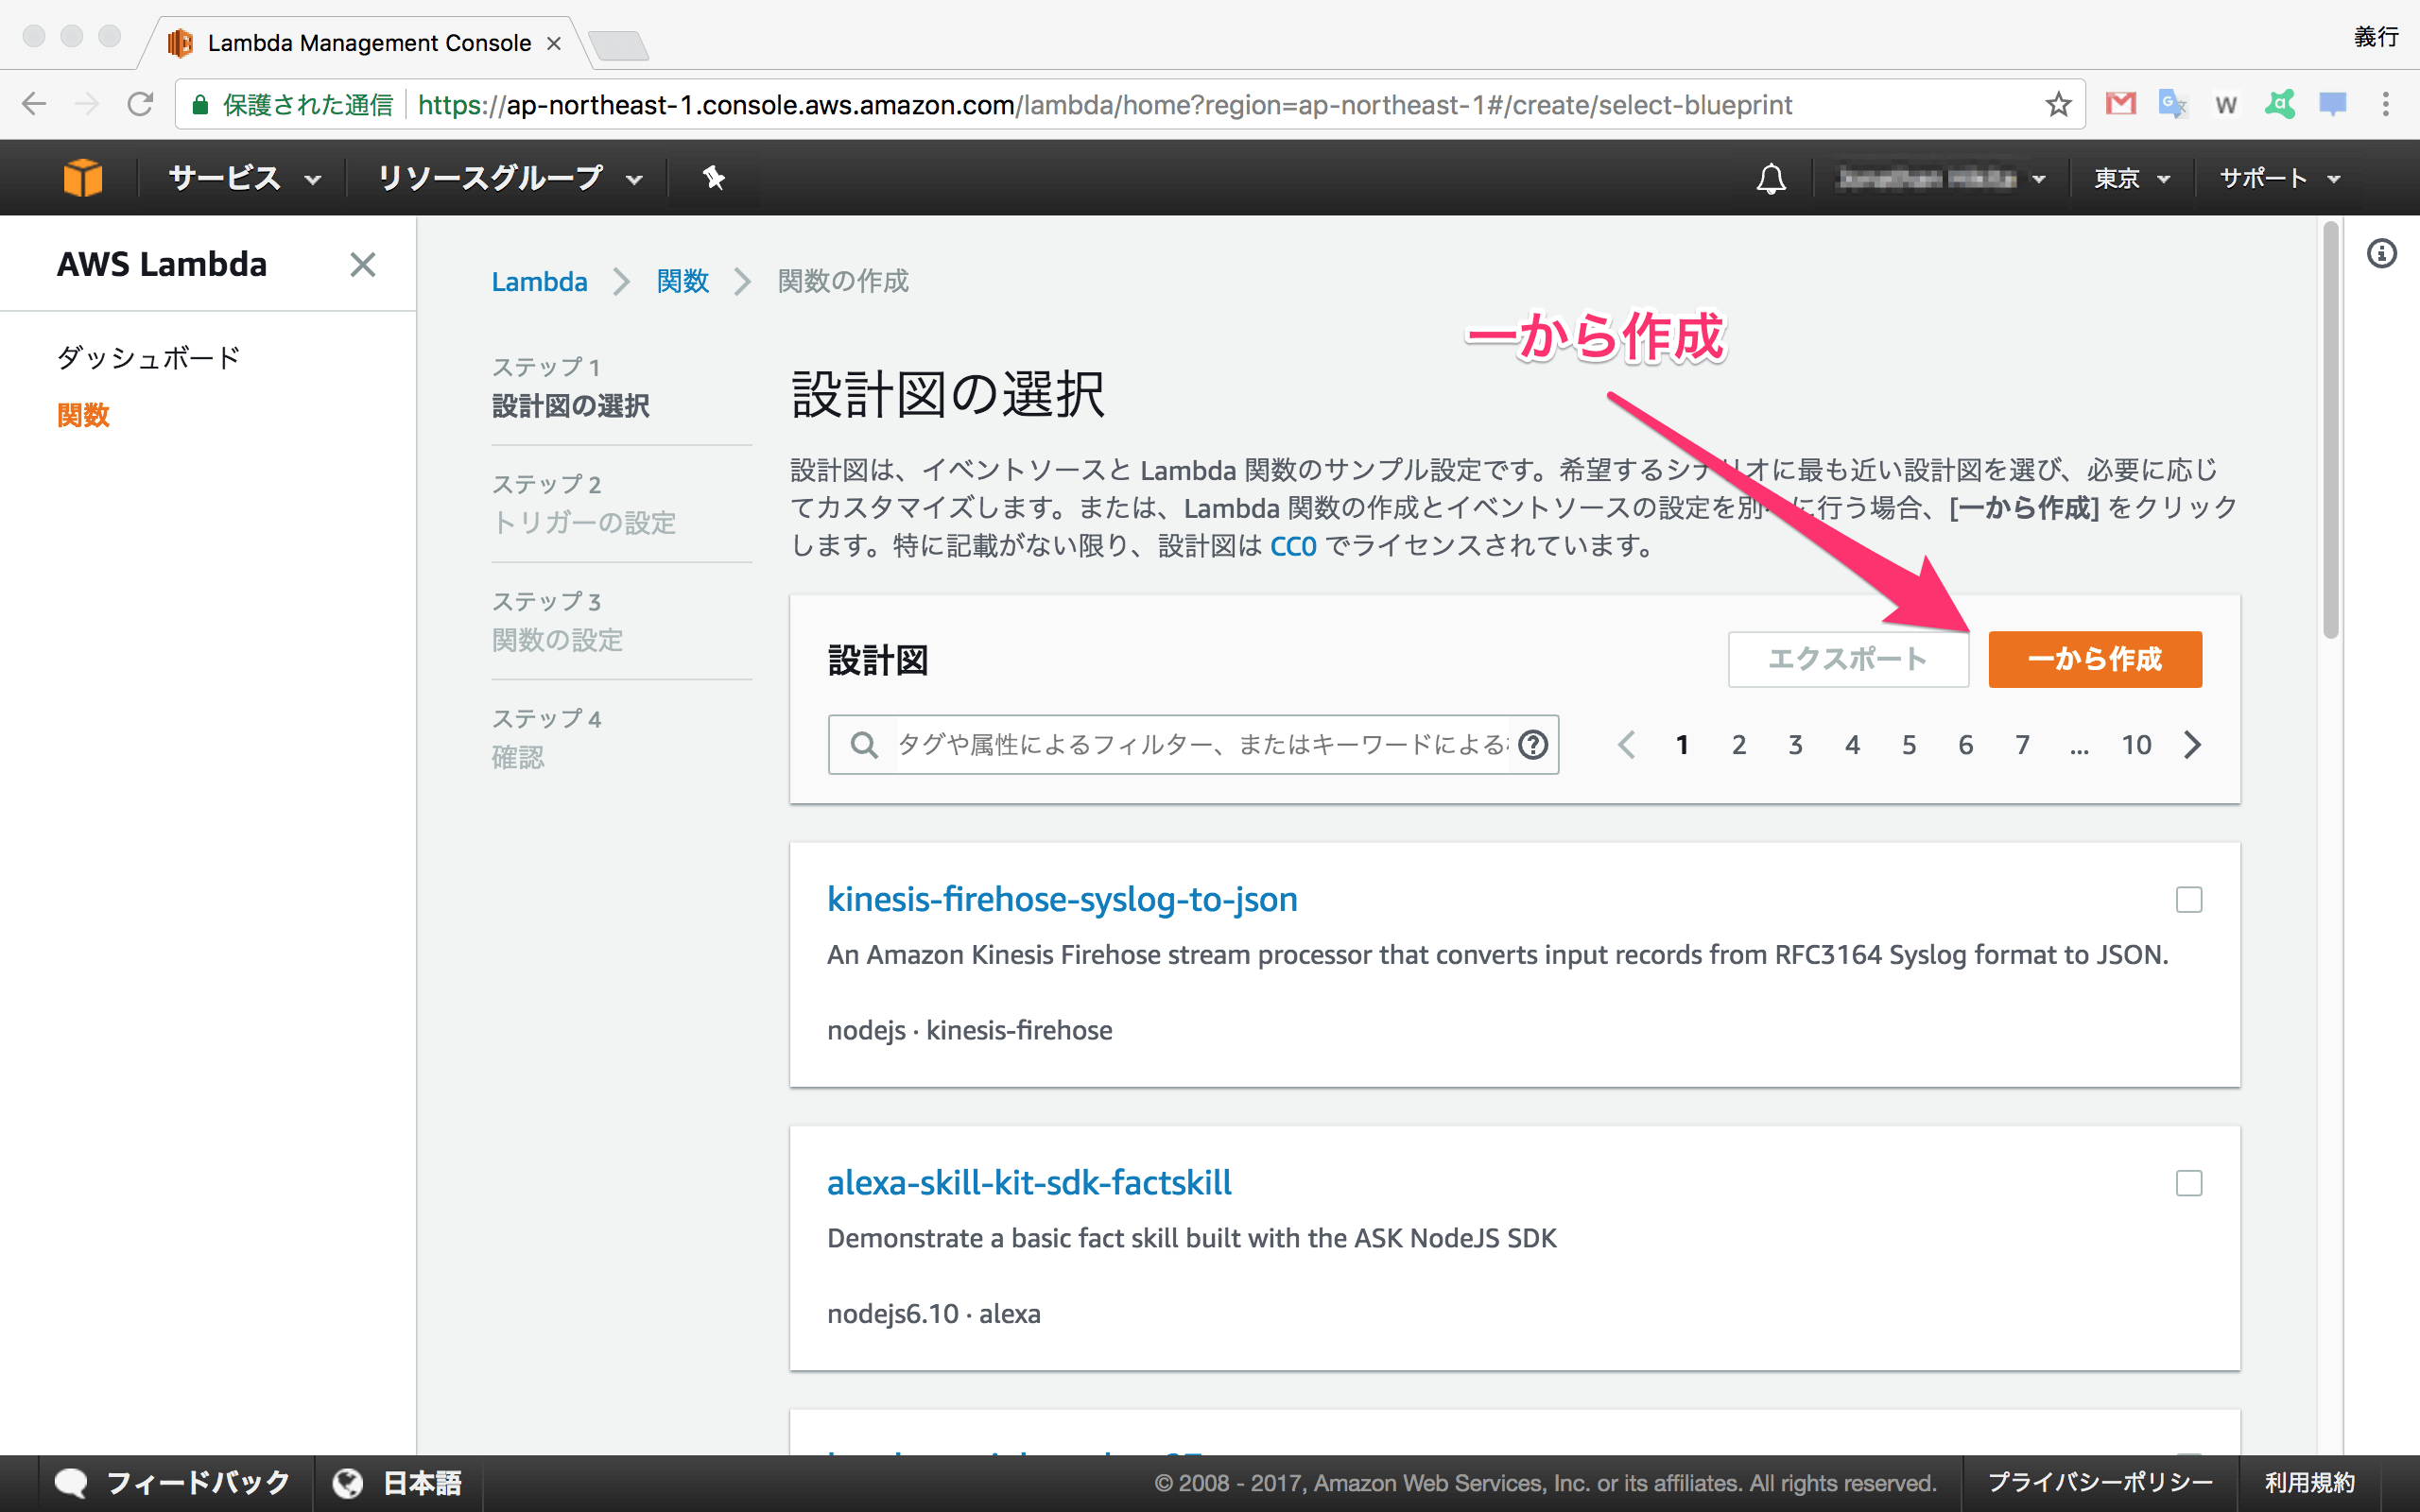Reload the page with refresh icon
This screenshot has width=2420, height=1512.
(x=140, y=104)
